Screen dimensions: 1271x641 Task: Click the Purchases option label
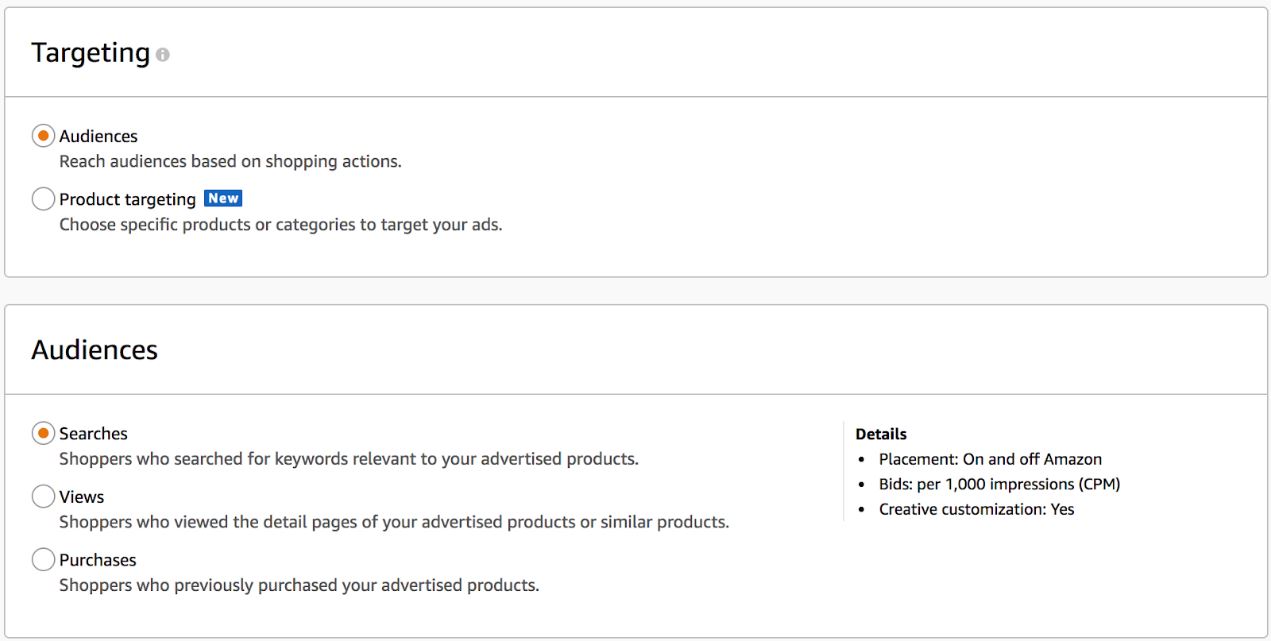coord(97,560)
